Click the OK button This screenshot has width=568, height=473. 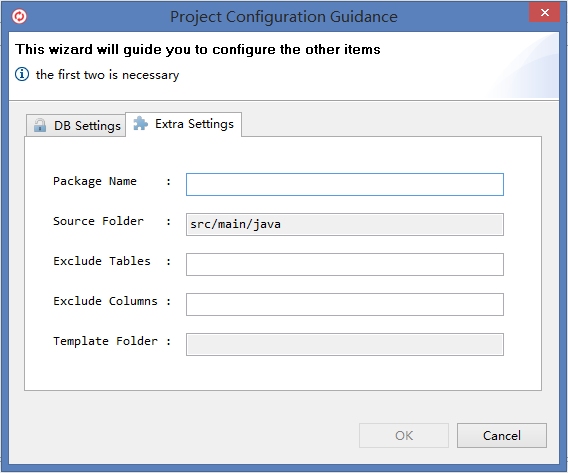click(x=404, y=435)
